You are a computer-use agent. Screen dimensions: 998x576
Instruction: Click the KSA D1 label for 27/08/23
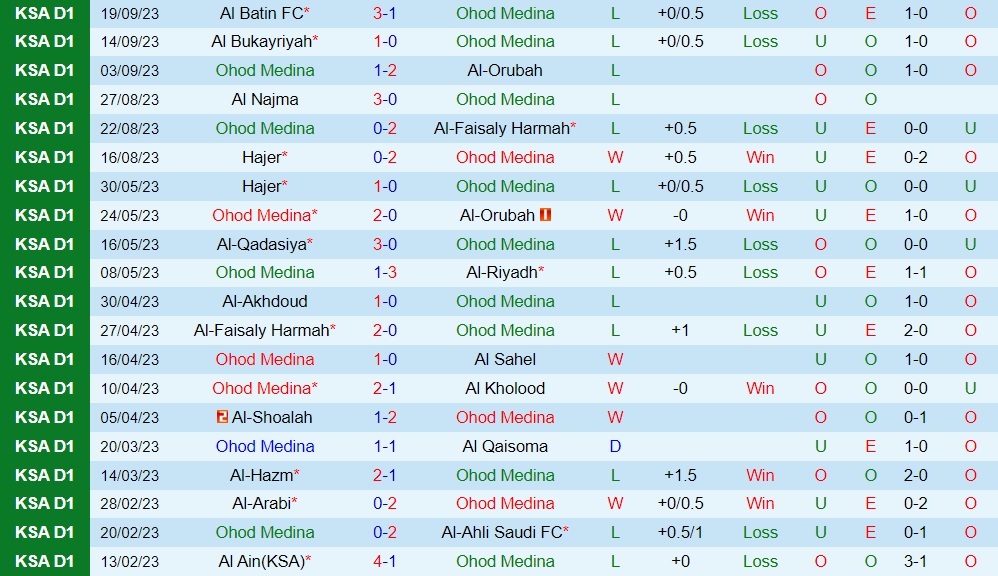coord(45,99)
